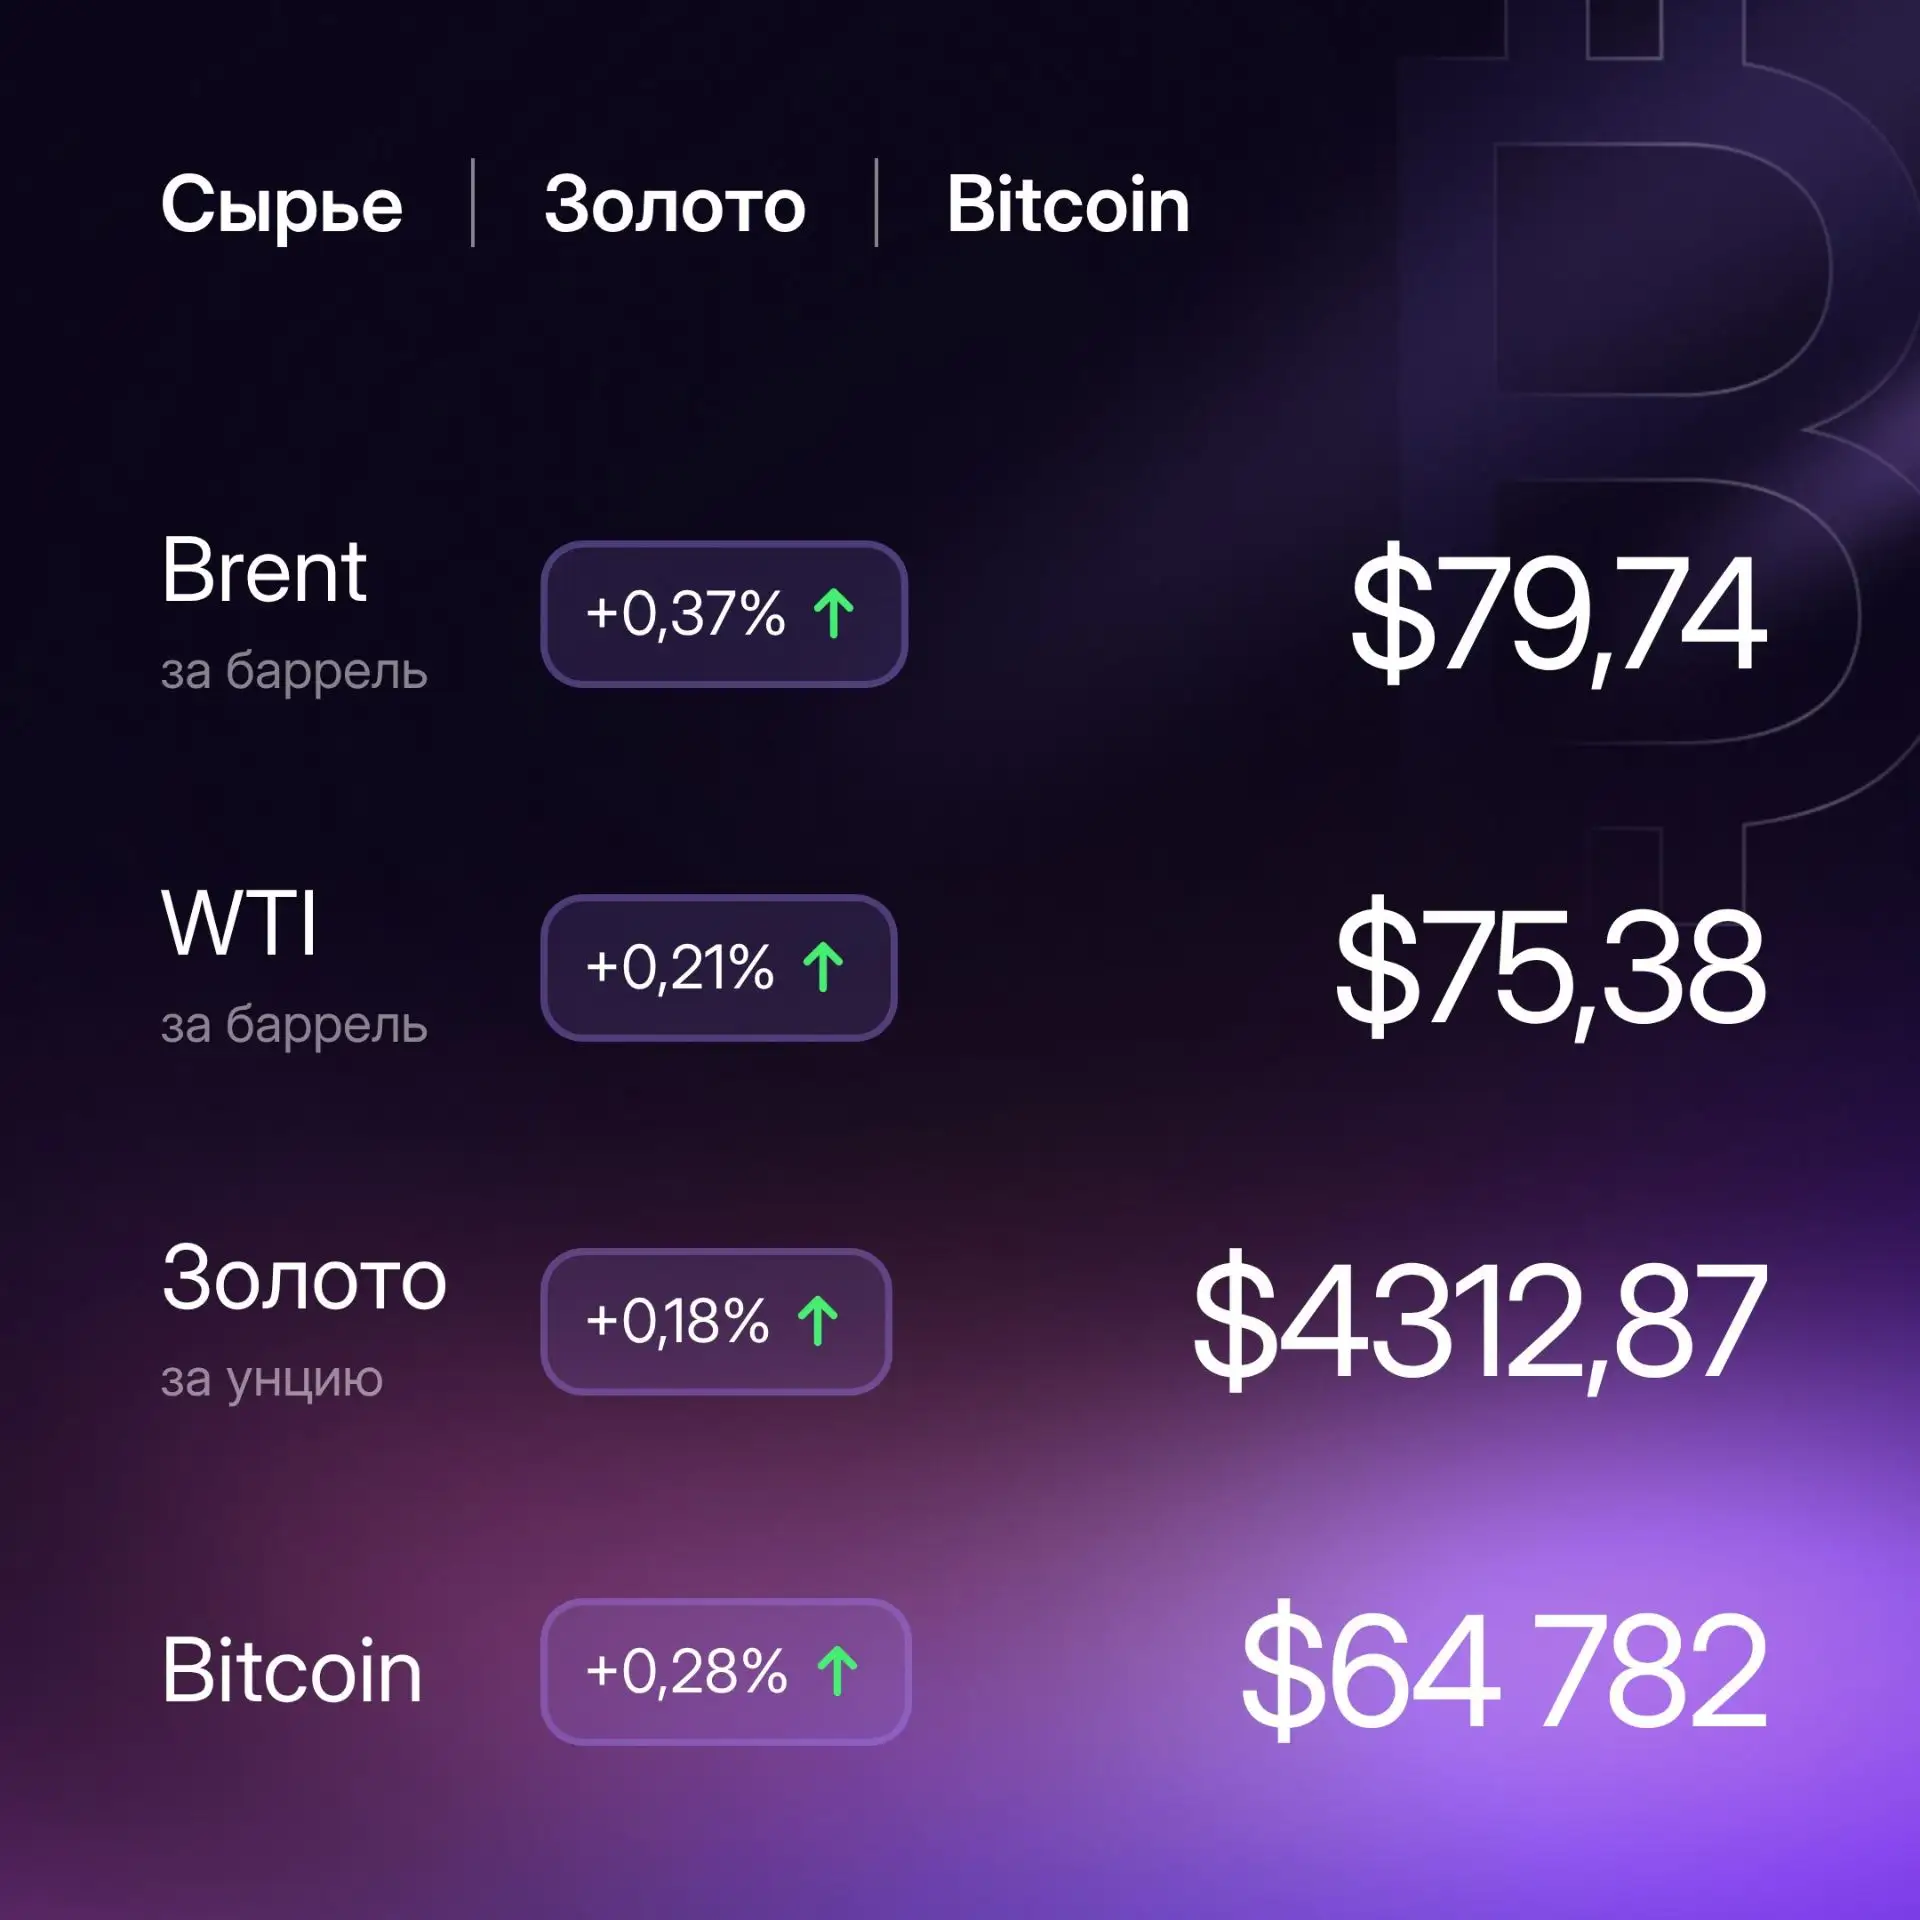Open the Сырье tab
Image resolution: width=1920 pixels, height=1920 pixels.
coord(282,205)
